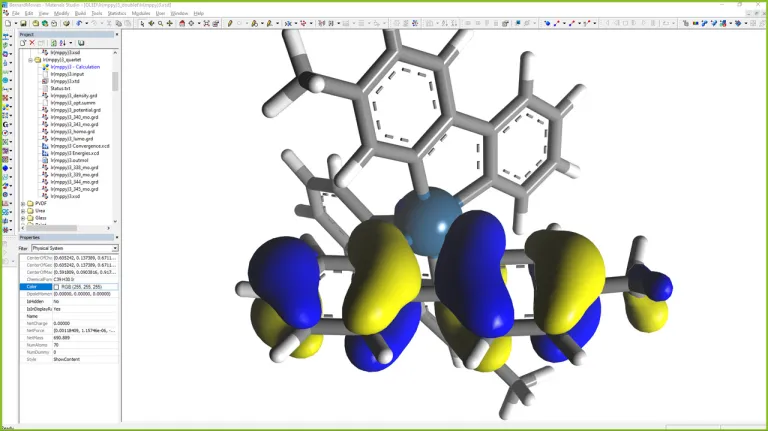Collapse the Ir(mppy)3_quartet folder
768x431 pixels.
pyautogui.click(x=31, y=60)
